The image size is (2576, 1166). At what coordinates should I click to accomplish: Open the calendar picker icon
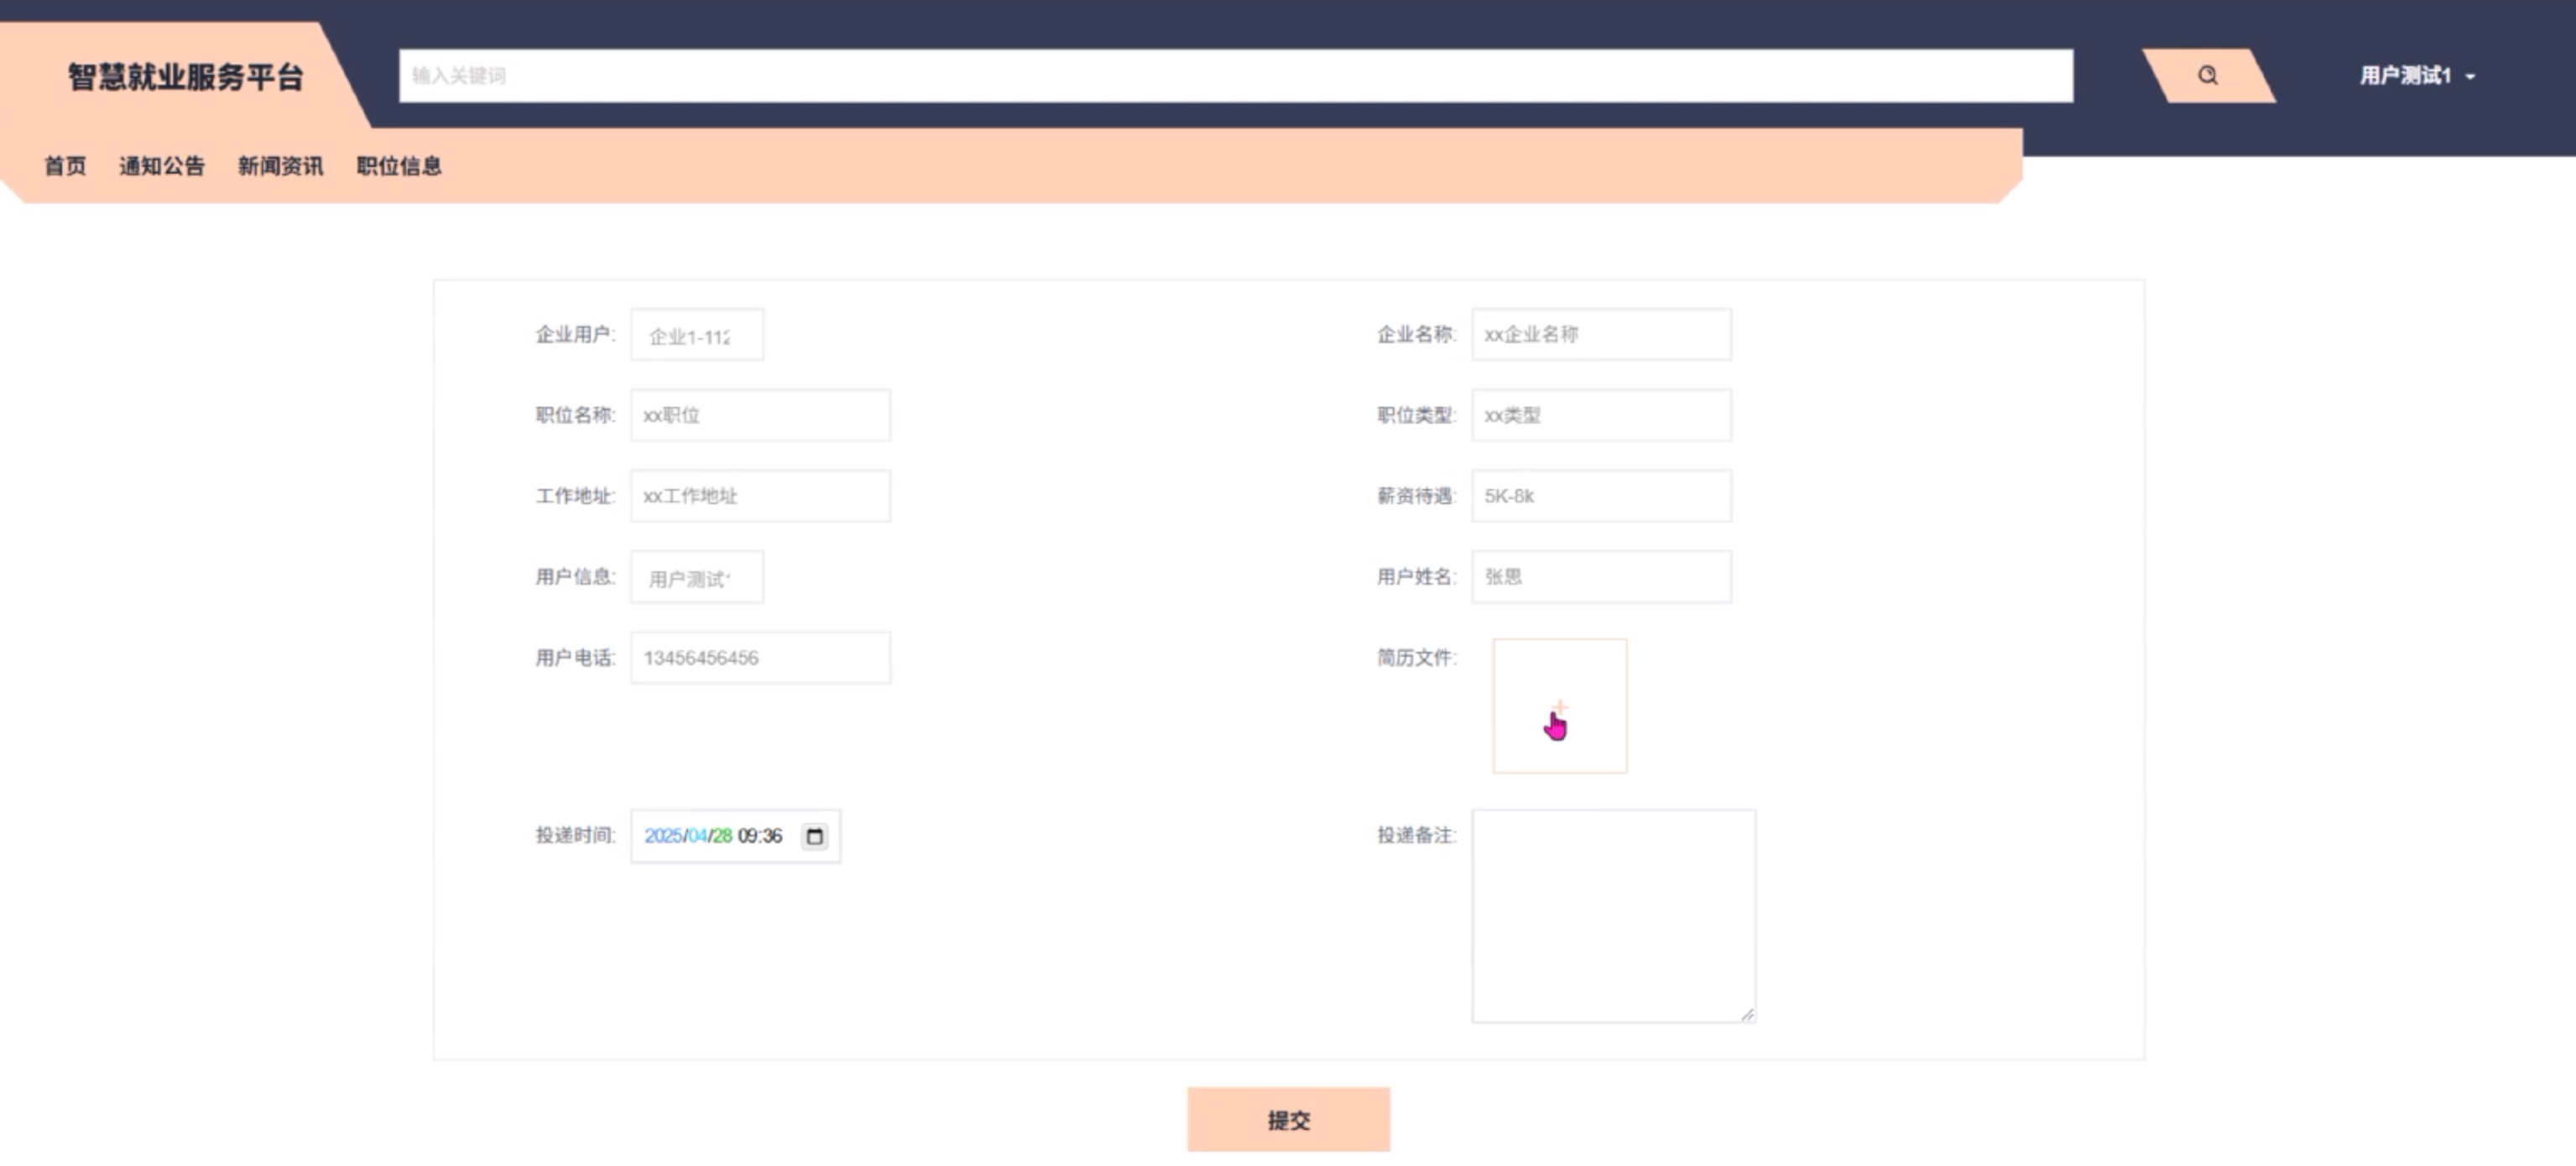coord(815,836)
